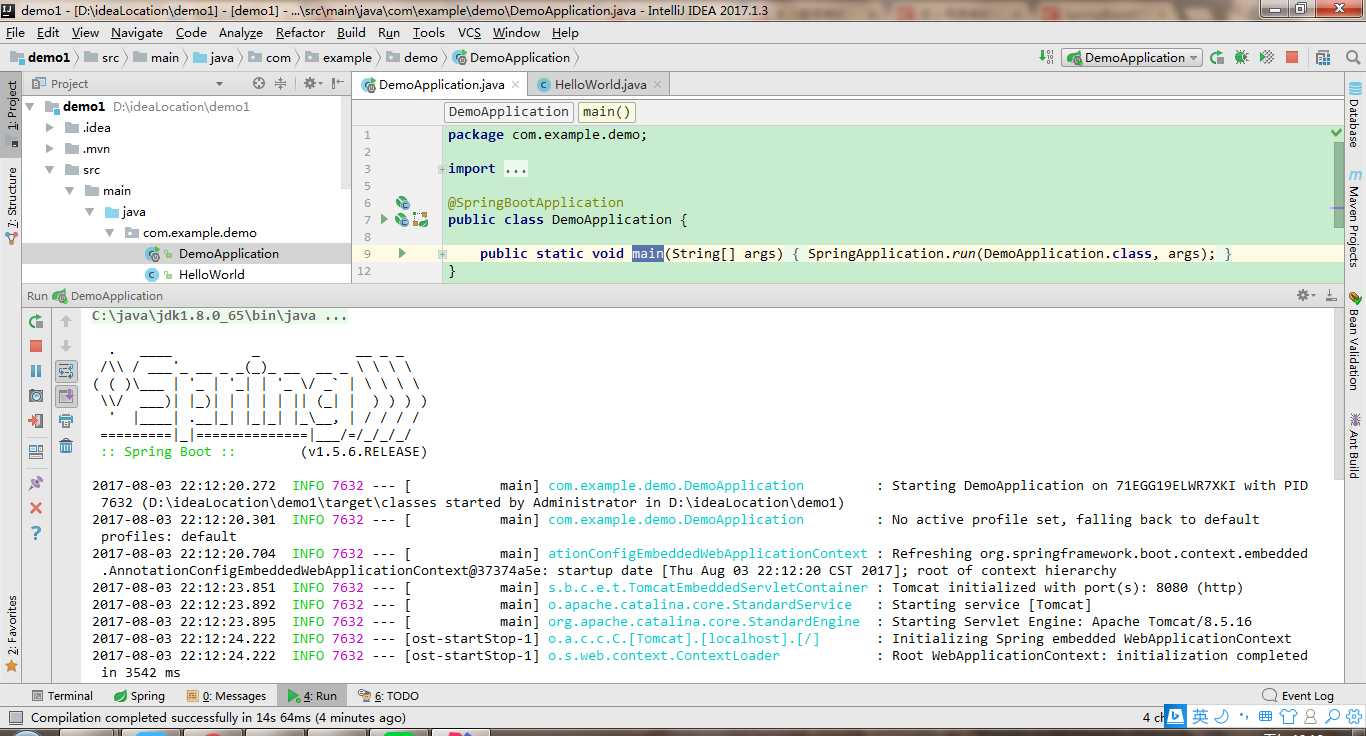Open the Ant Build side panel

(1354, 446)
